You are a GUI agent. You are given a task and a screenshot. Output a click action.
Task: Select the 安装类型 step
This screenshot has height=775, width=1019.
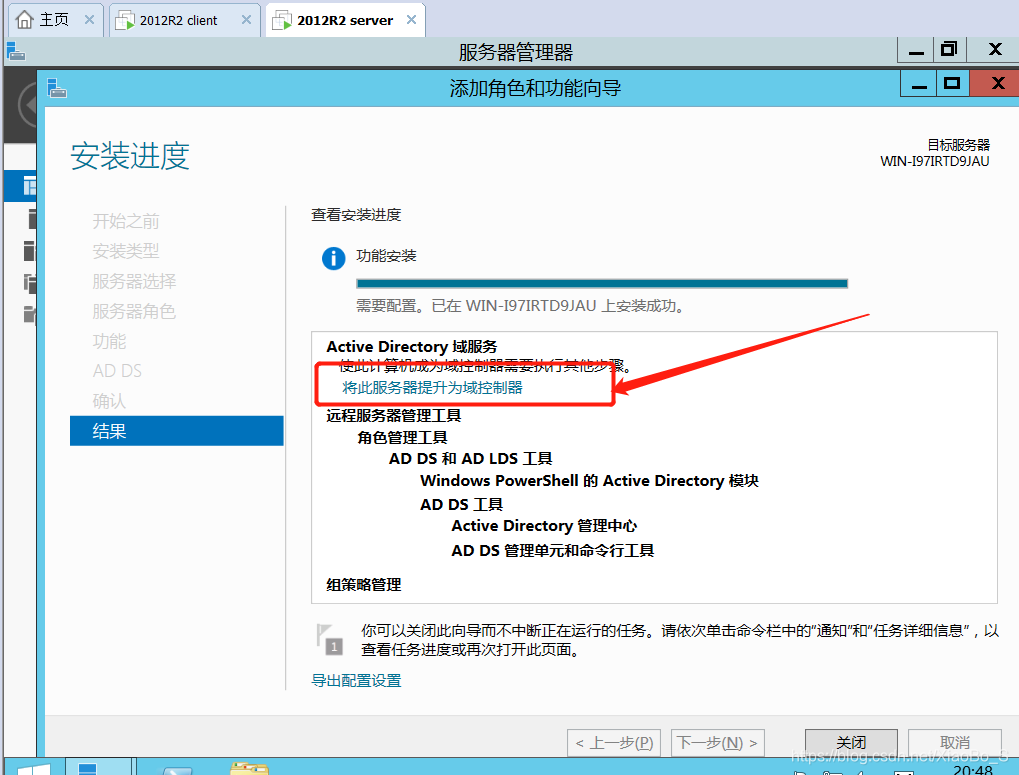click(125, 251)
